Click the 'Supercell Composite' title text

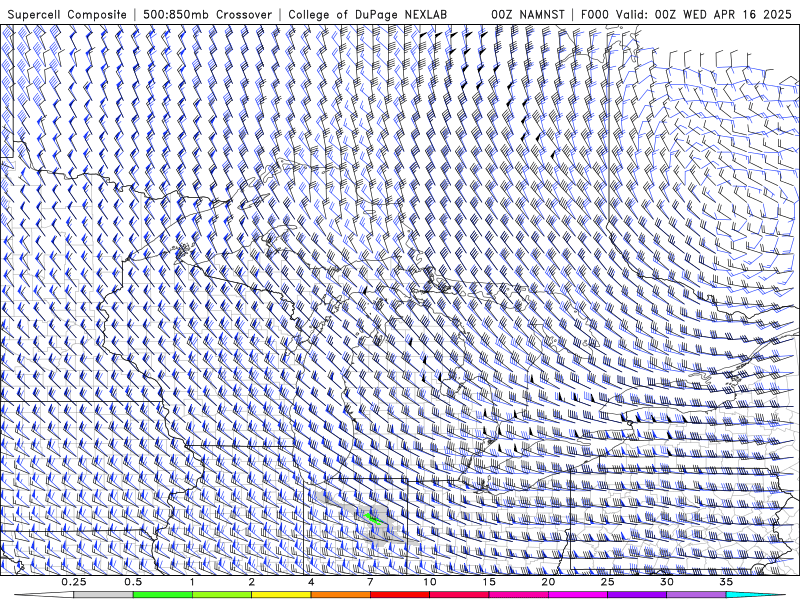tap(67, 15)
